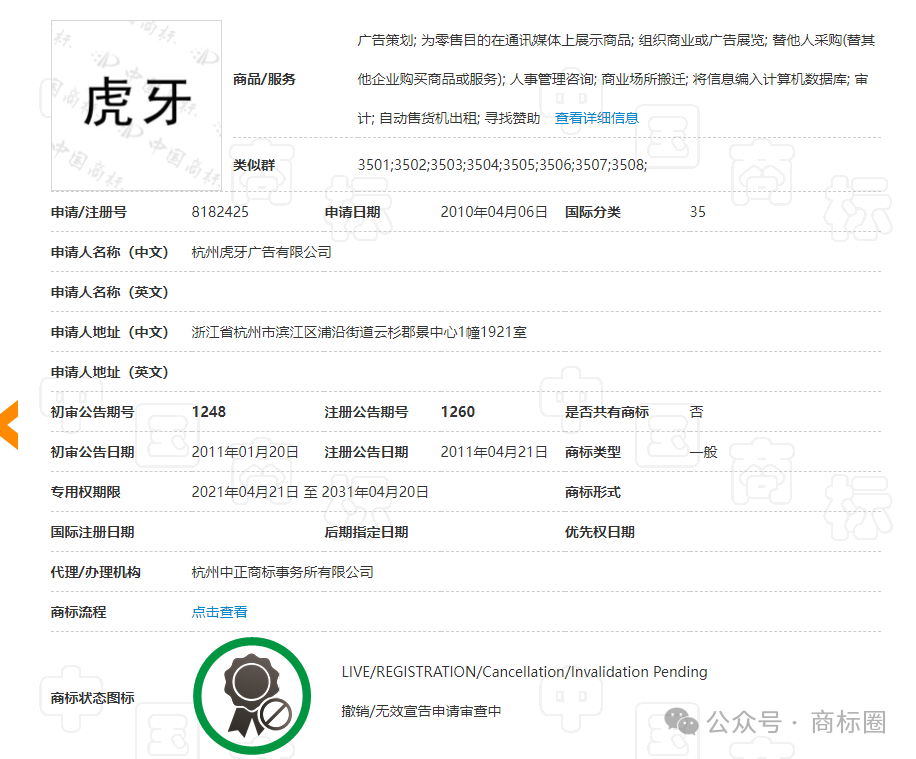Click exclusive rights period 2021年04月21日 至 2031年04月20日

[x=310, y=492]
